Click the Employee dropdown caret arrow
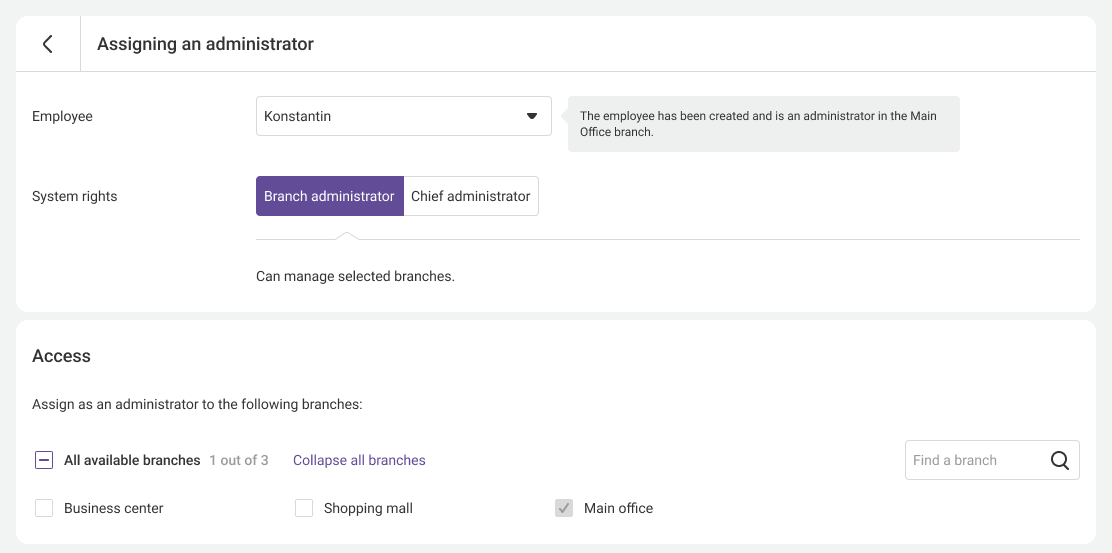The width and height of the screenshot is (1112, 553). pyautogui.click(x=532, y=116)
